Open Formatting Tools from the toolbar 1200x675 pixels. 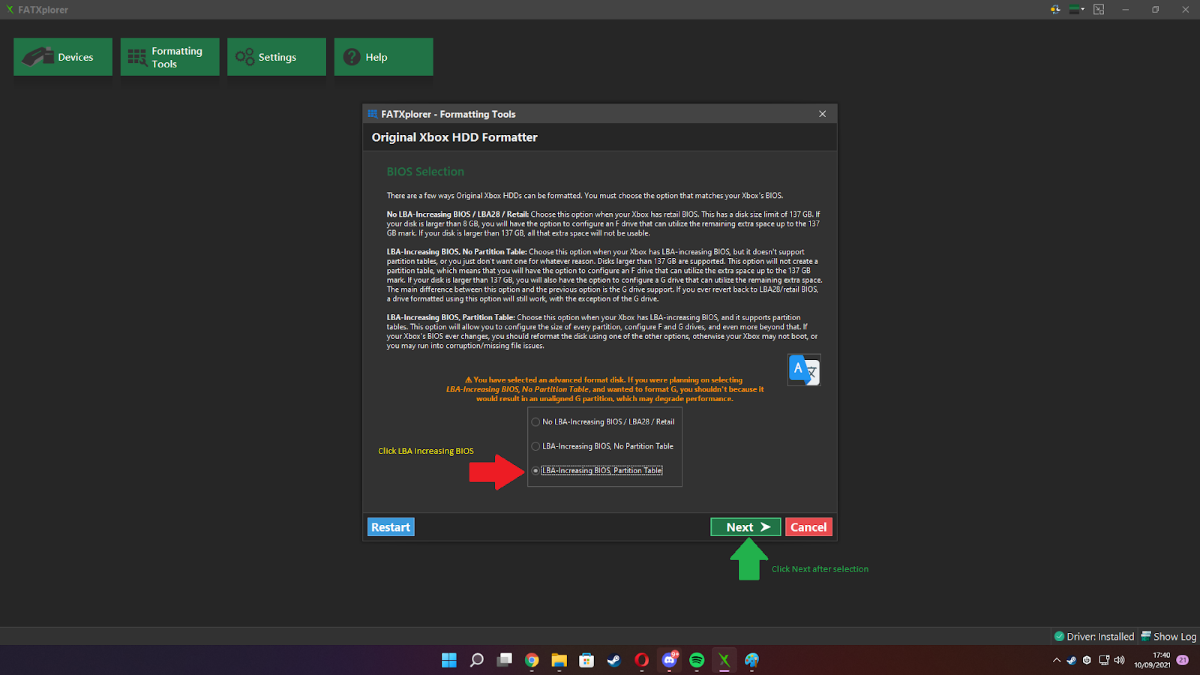click(170, 57)
